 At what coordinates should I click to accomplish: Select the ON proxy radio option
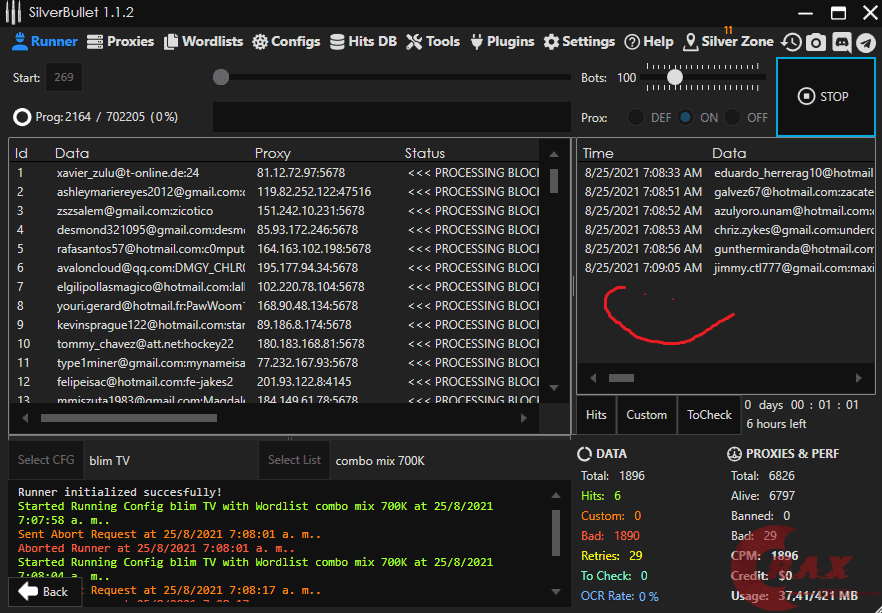pyautogui.click(x=685, y=117)
